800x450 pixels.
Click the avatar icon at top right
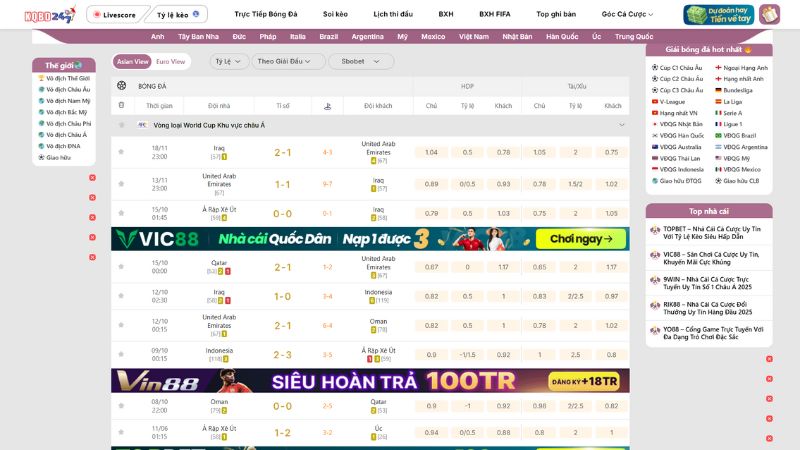point(769,15)
